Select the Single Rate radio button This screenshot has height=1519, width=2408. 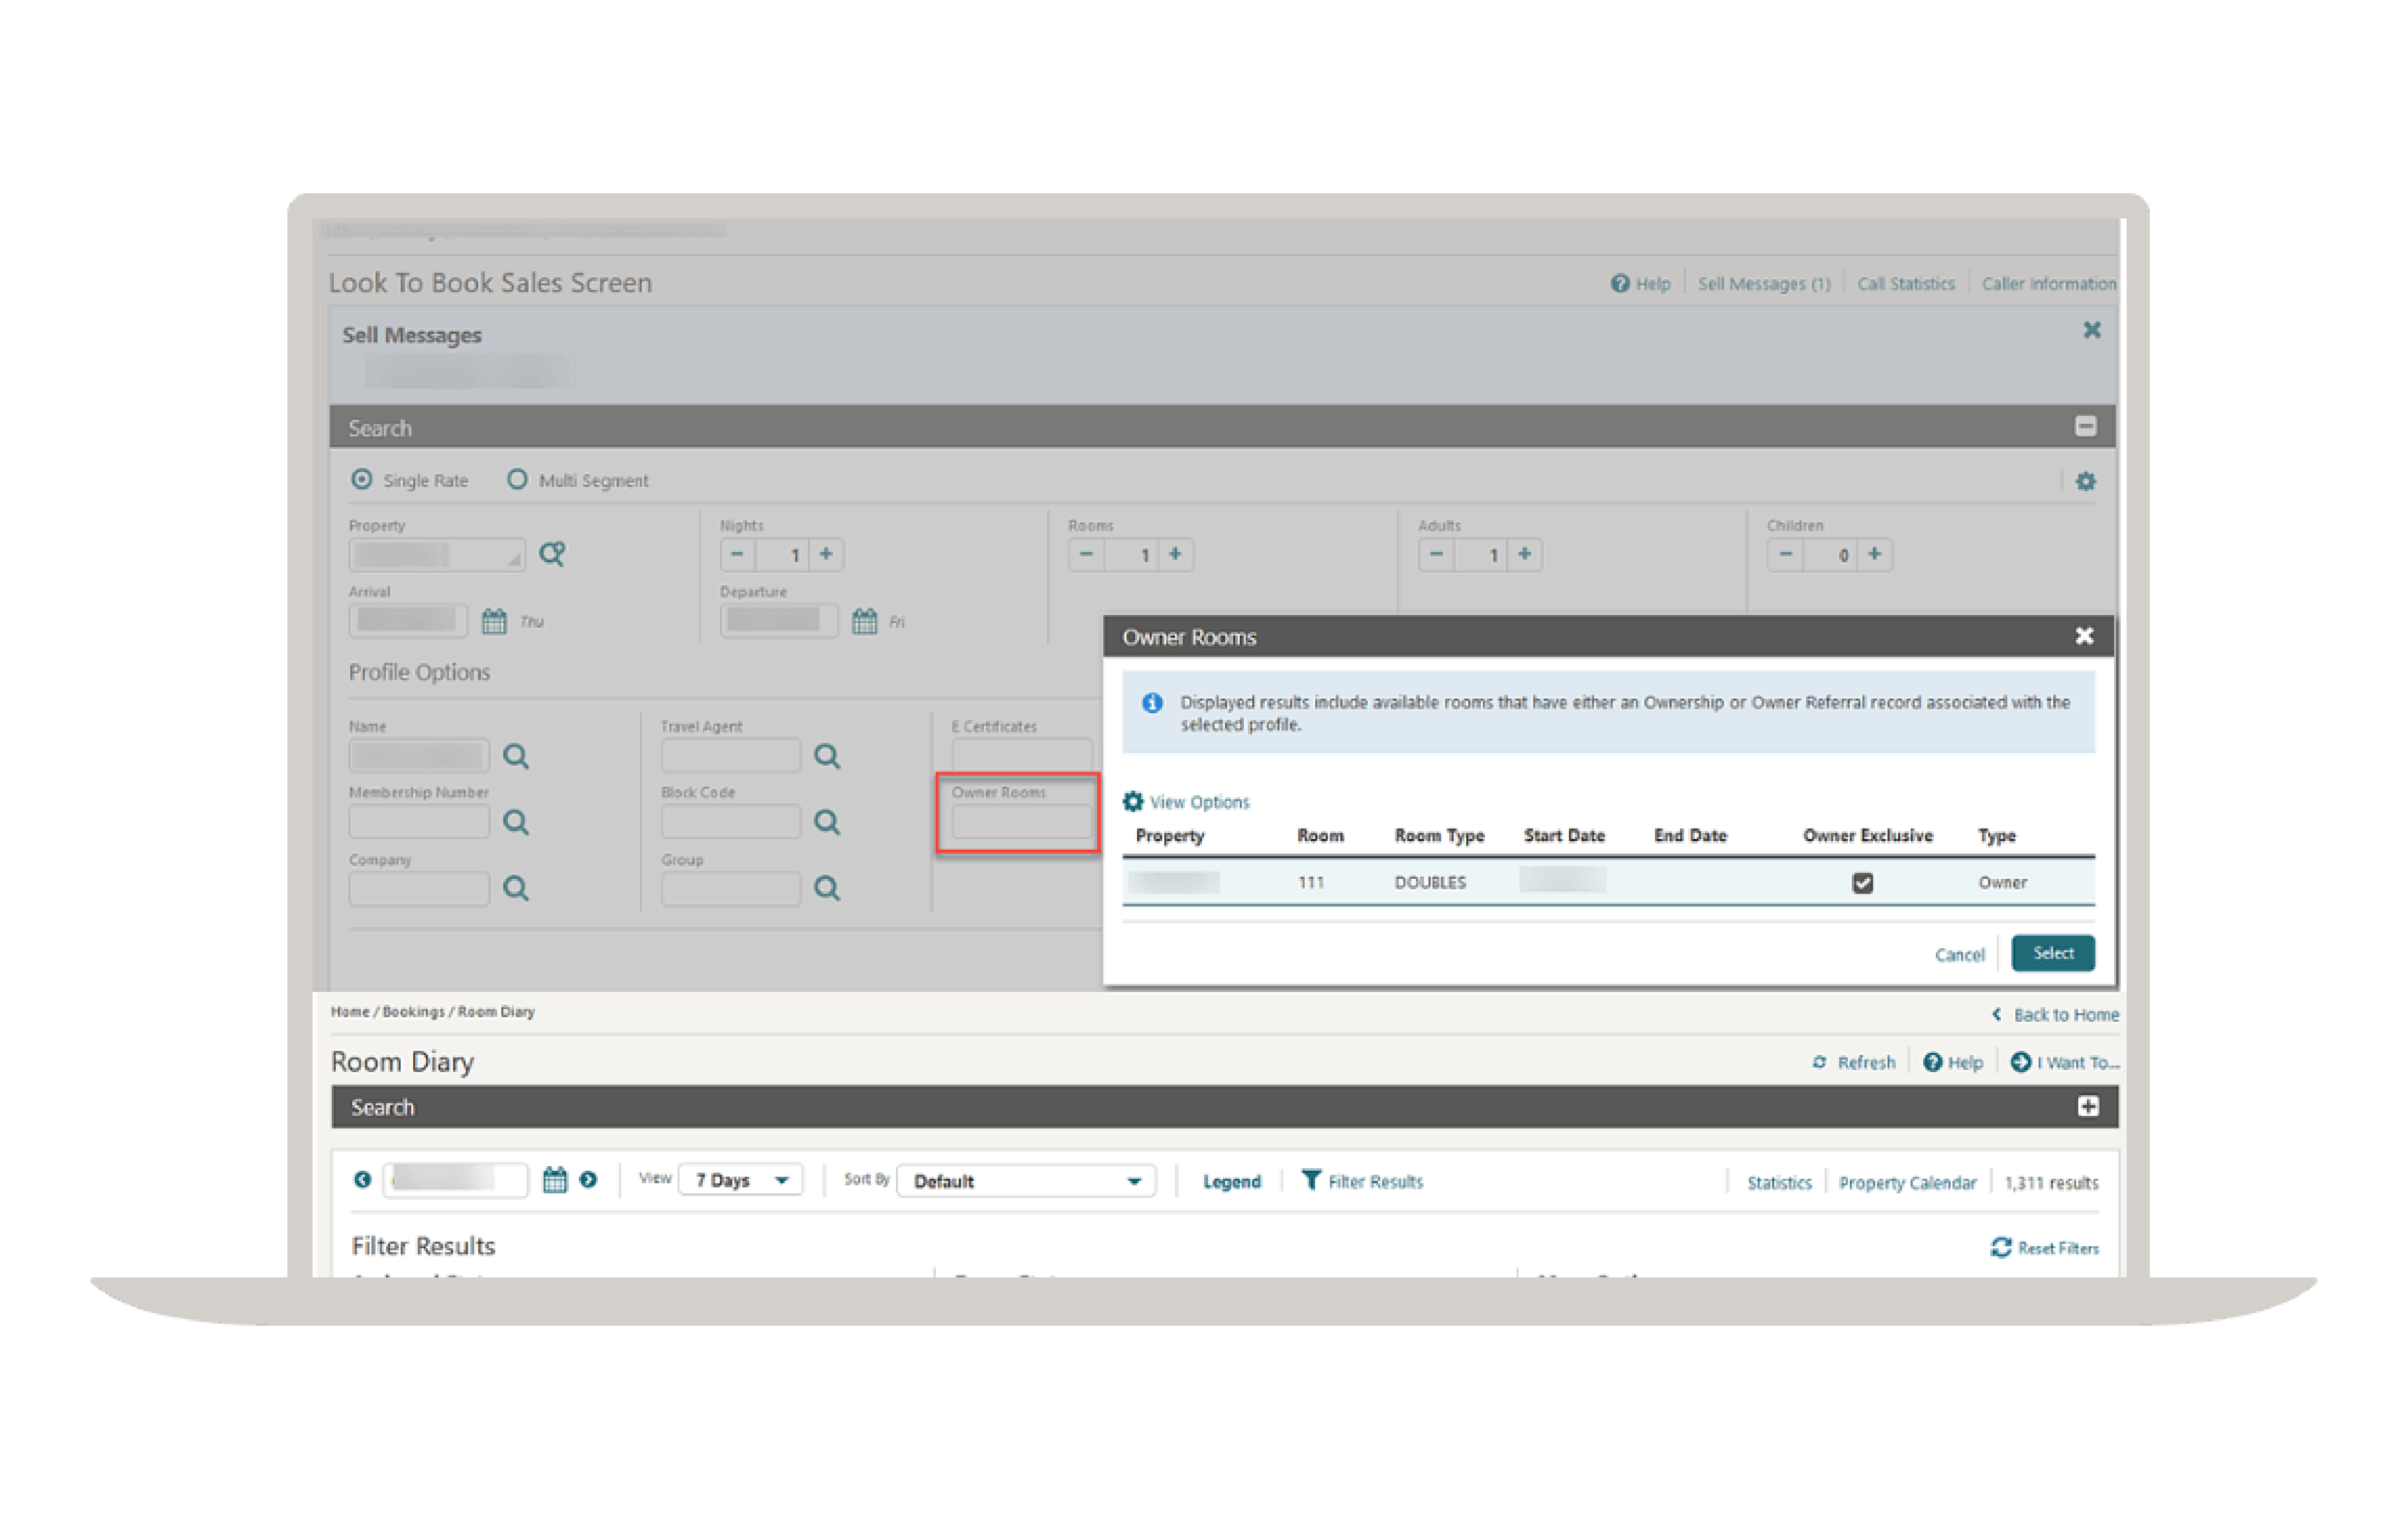(x=362, y=479)
